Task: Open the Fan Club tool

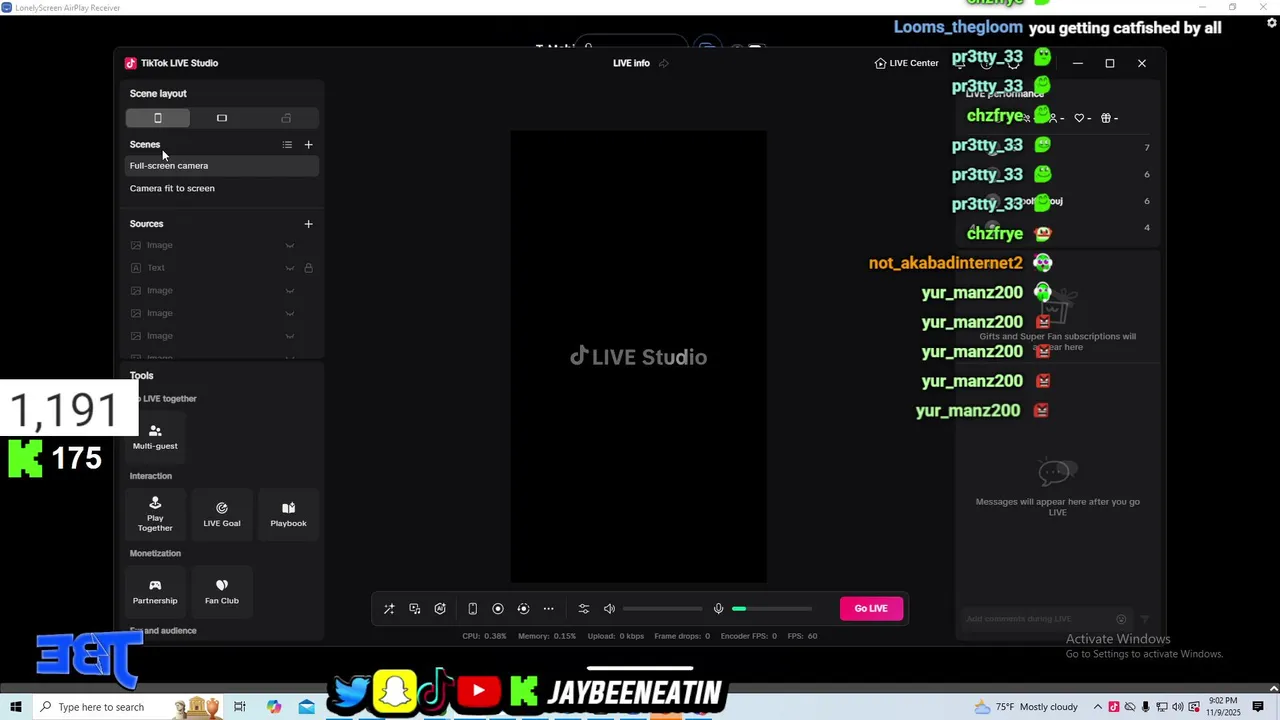Action: [222, 591]
